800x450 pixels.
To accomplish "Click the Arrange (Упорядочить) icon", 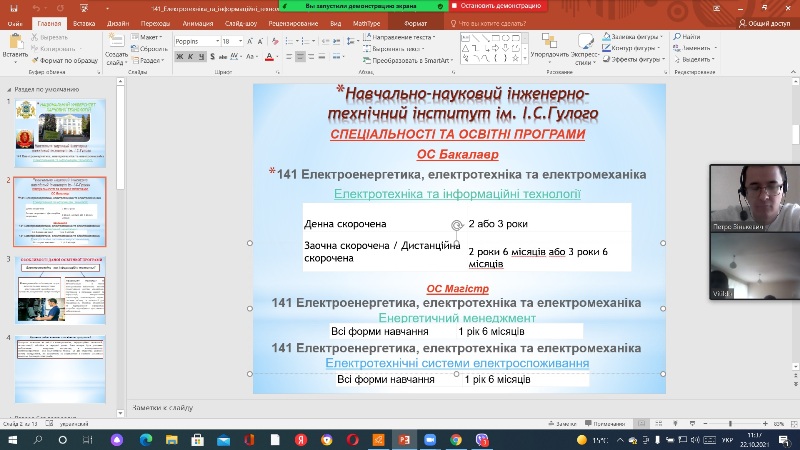I will click(x=550, y=43).
